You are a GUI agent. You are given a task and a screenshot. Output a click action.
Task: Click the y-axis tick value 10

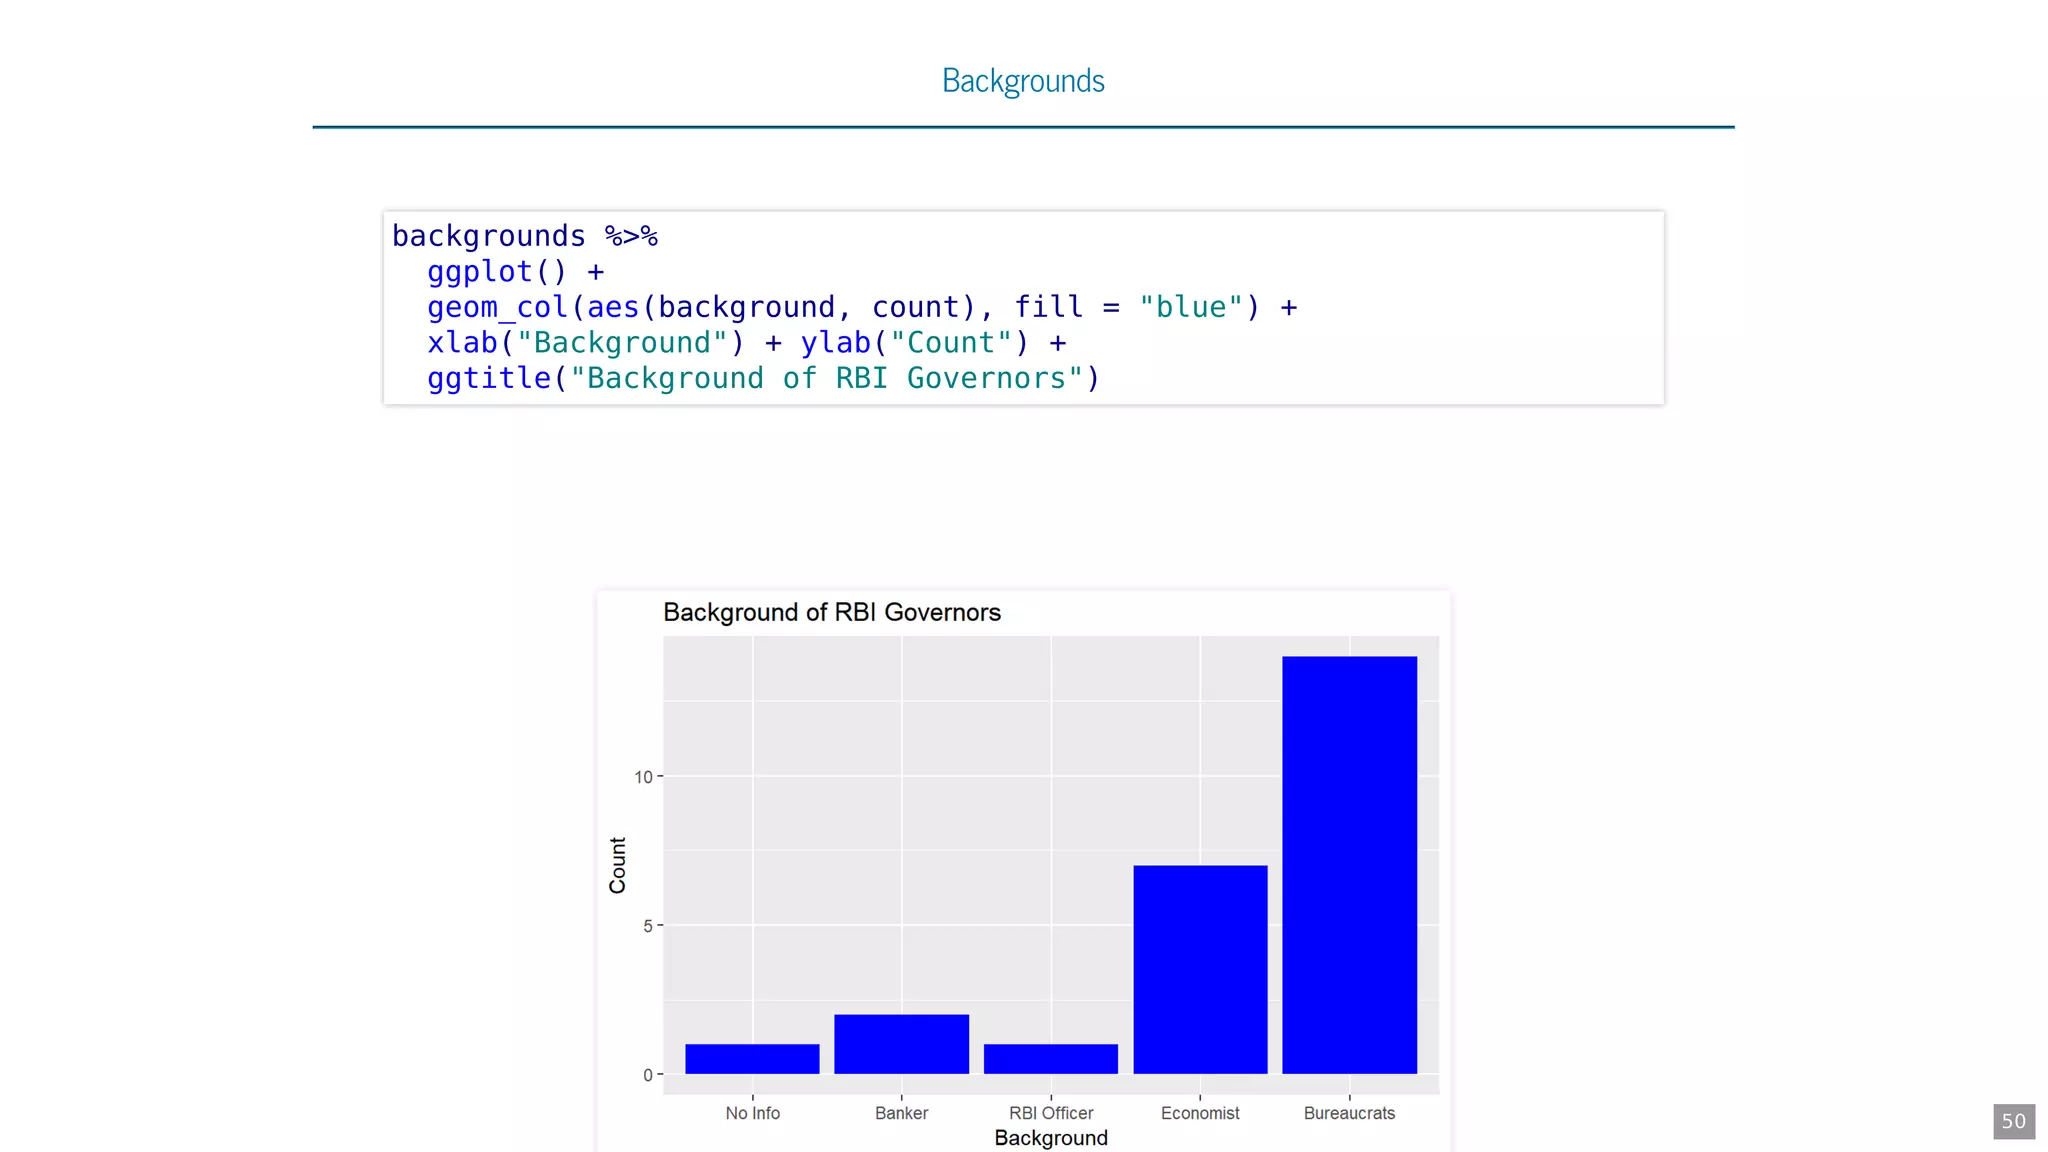643,777
